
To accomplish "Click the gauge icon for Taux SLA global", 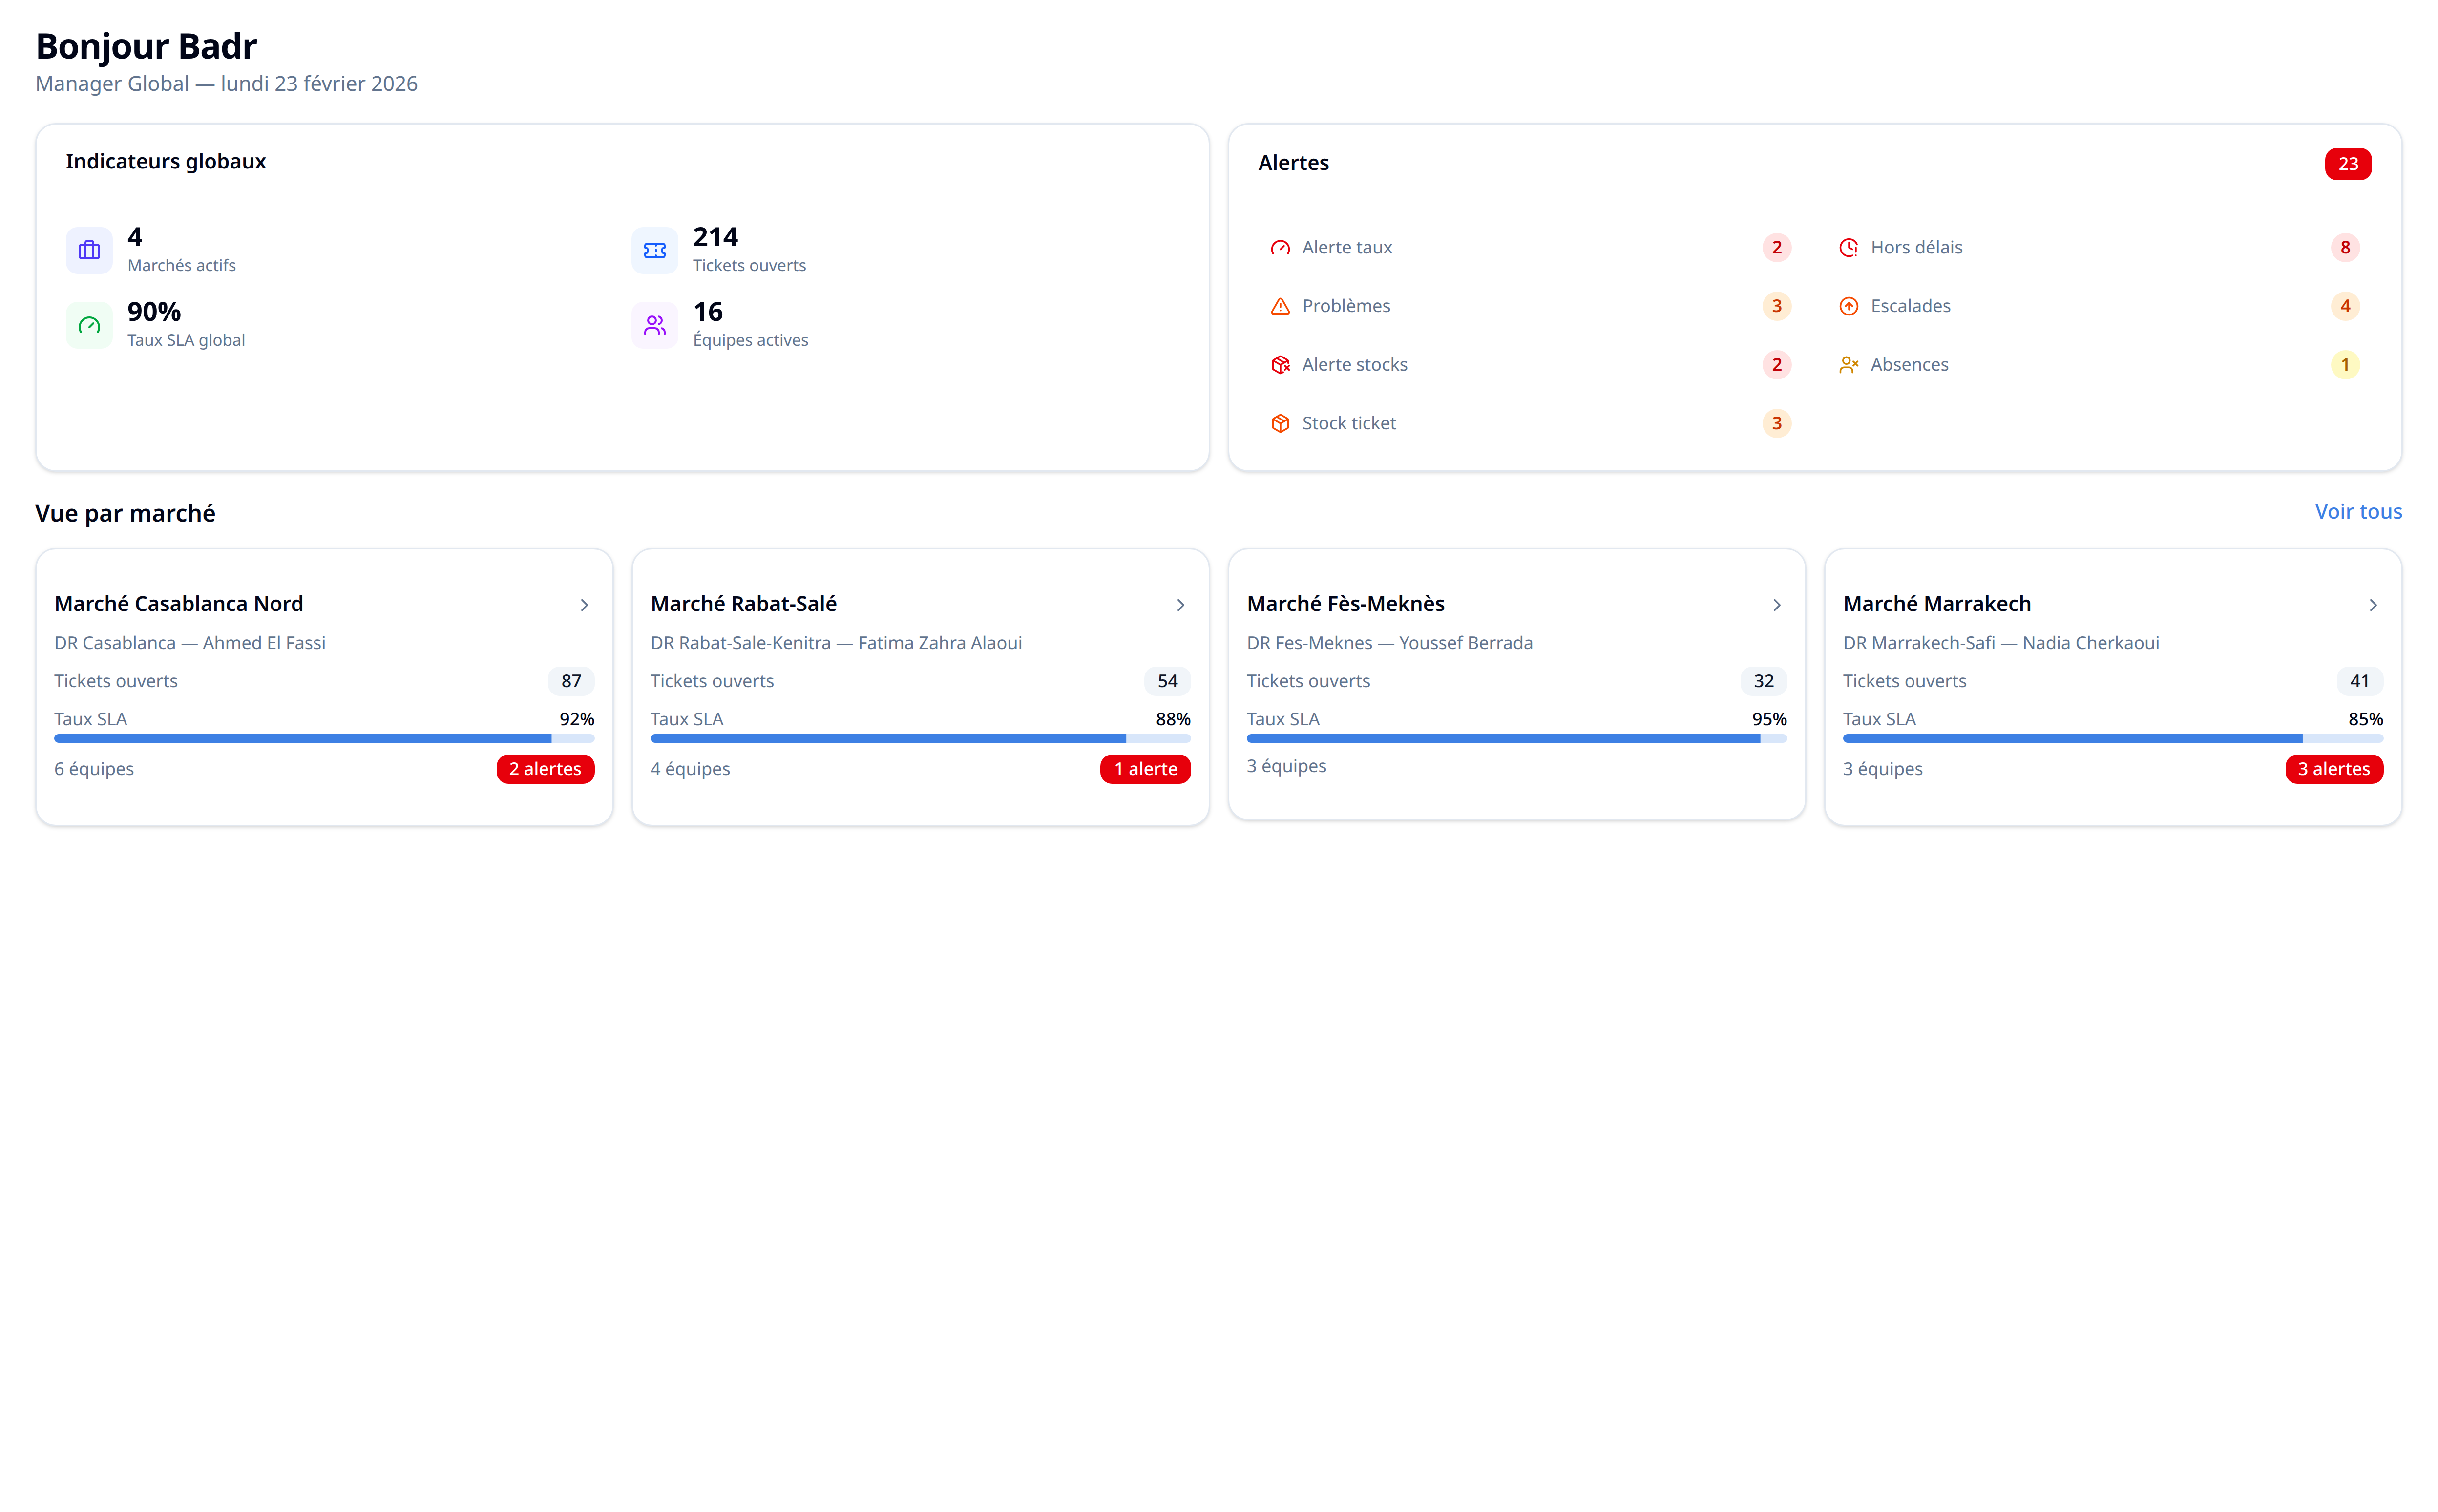I will click(89, 325).
